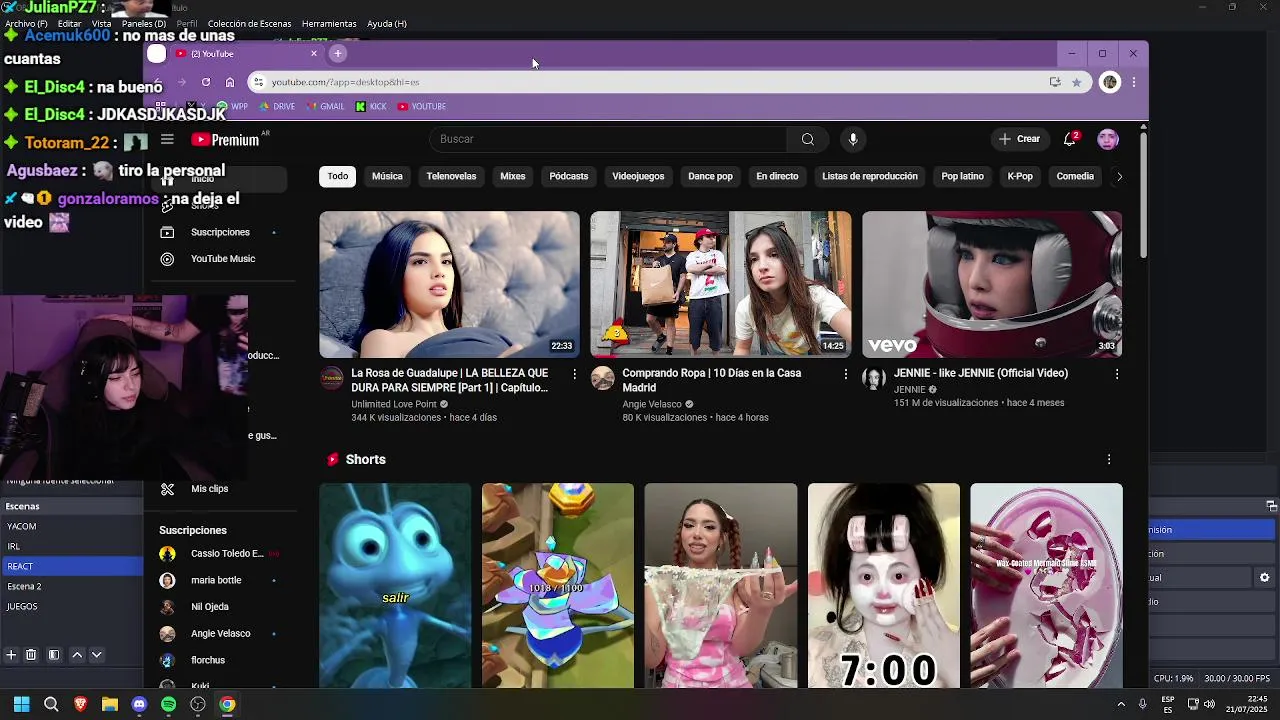Open the Shorts section three-dot menu
The width and height of the screenshot is (1280, 720).
(x=1108, y=459)
